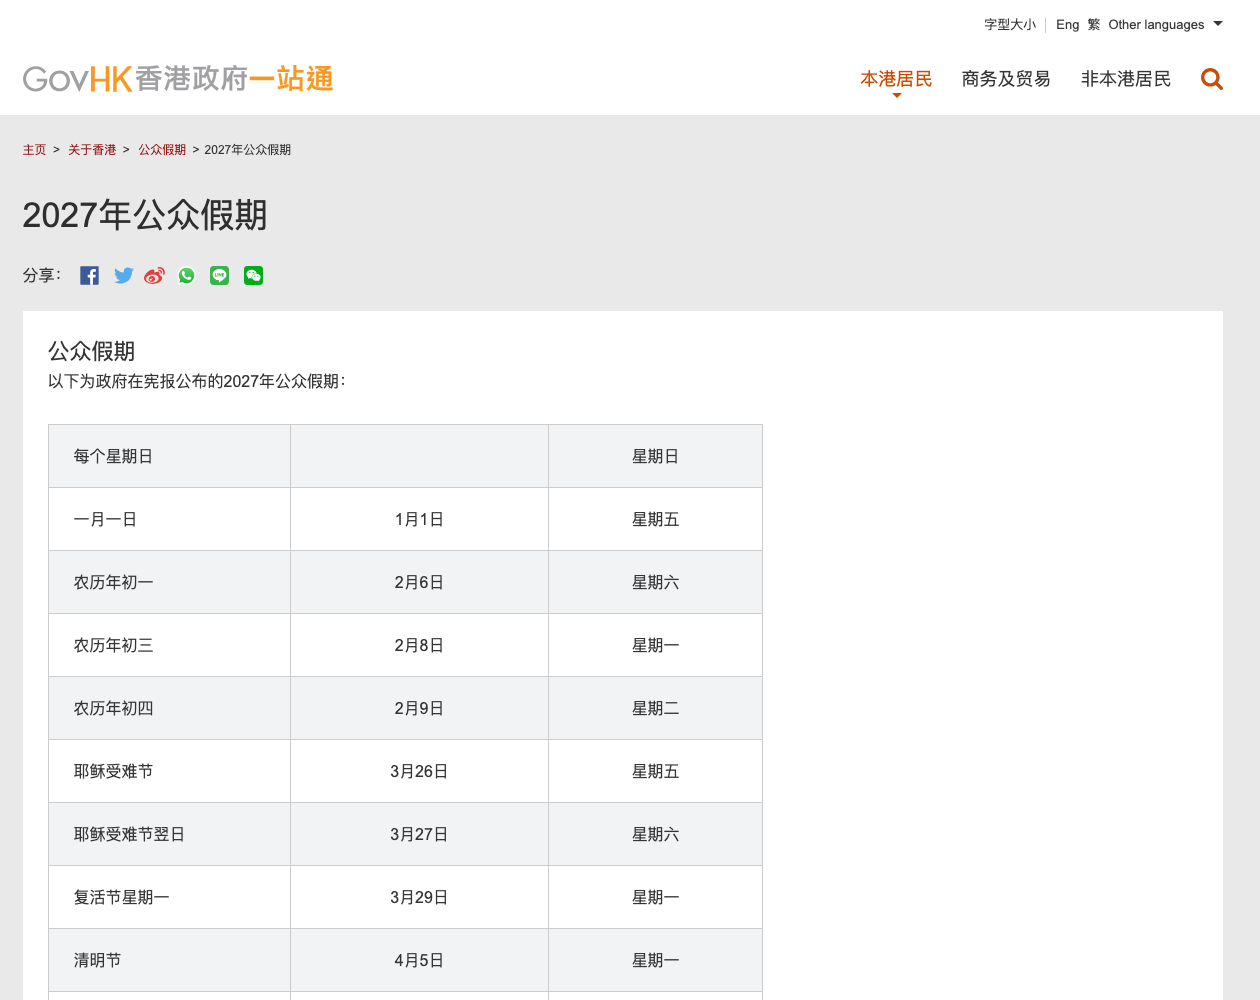This screenshot has height=1000, width=1260.
Task: Select the 1月1日 date cell
Action: (419, 519)
